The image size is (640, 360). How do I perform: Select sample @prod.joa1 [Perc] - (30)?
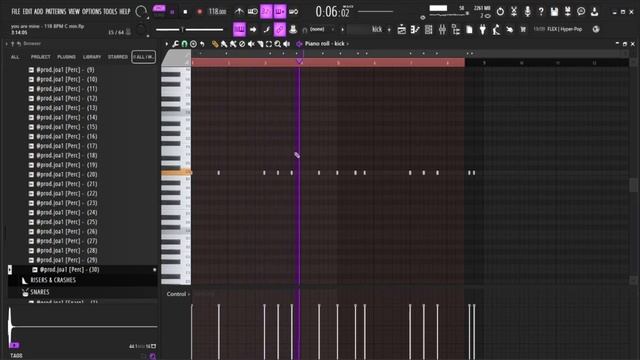69,269
